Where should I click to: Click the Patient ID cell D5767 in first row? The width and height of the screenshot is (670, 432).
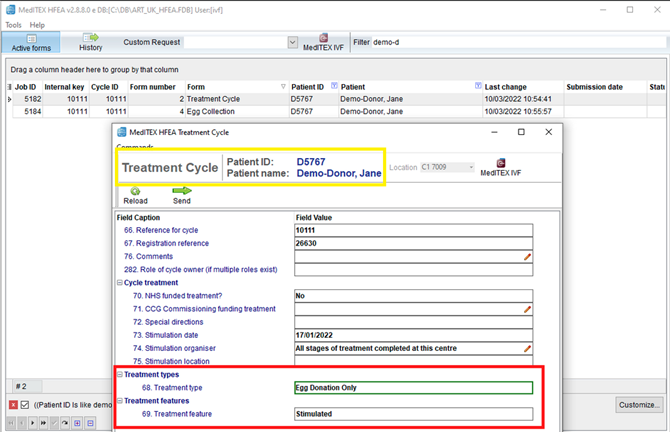click(314, 99)
